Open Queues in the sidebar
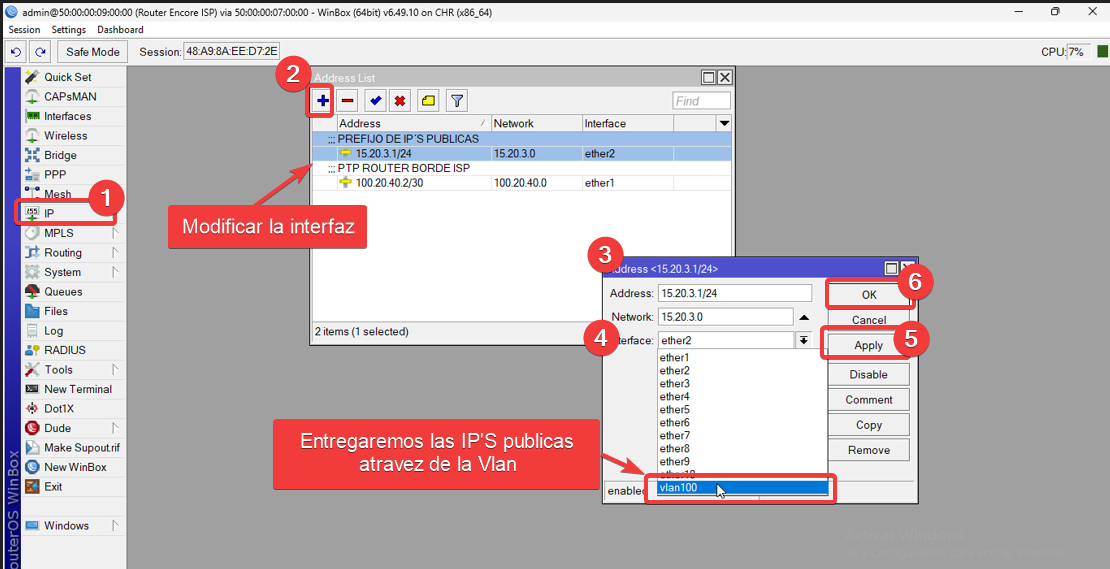The width and height of the screenshot is (1110, 569). 63,292
